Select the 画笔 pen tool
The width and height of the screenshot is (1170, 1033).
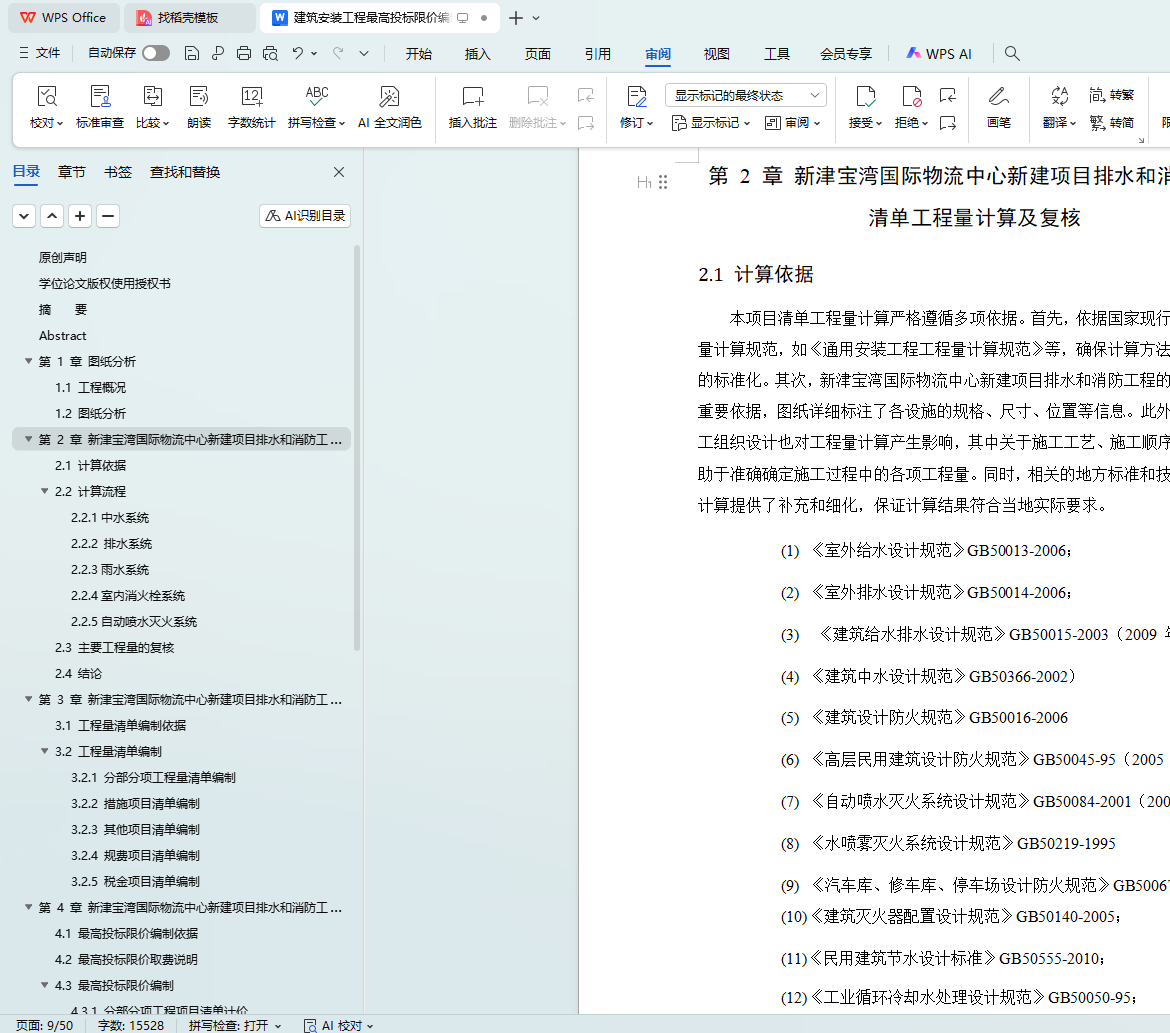click(x=998, y=97)
